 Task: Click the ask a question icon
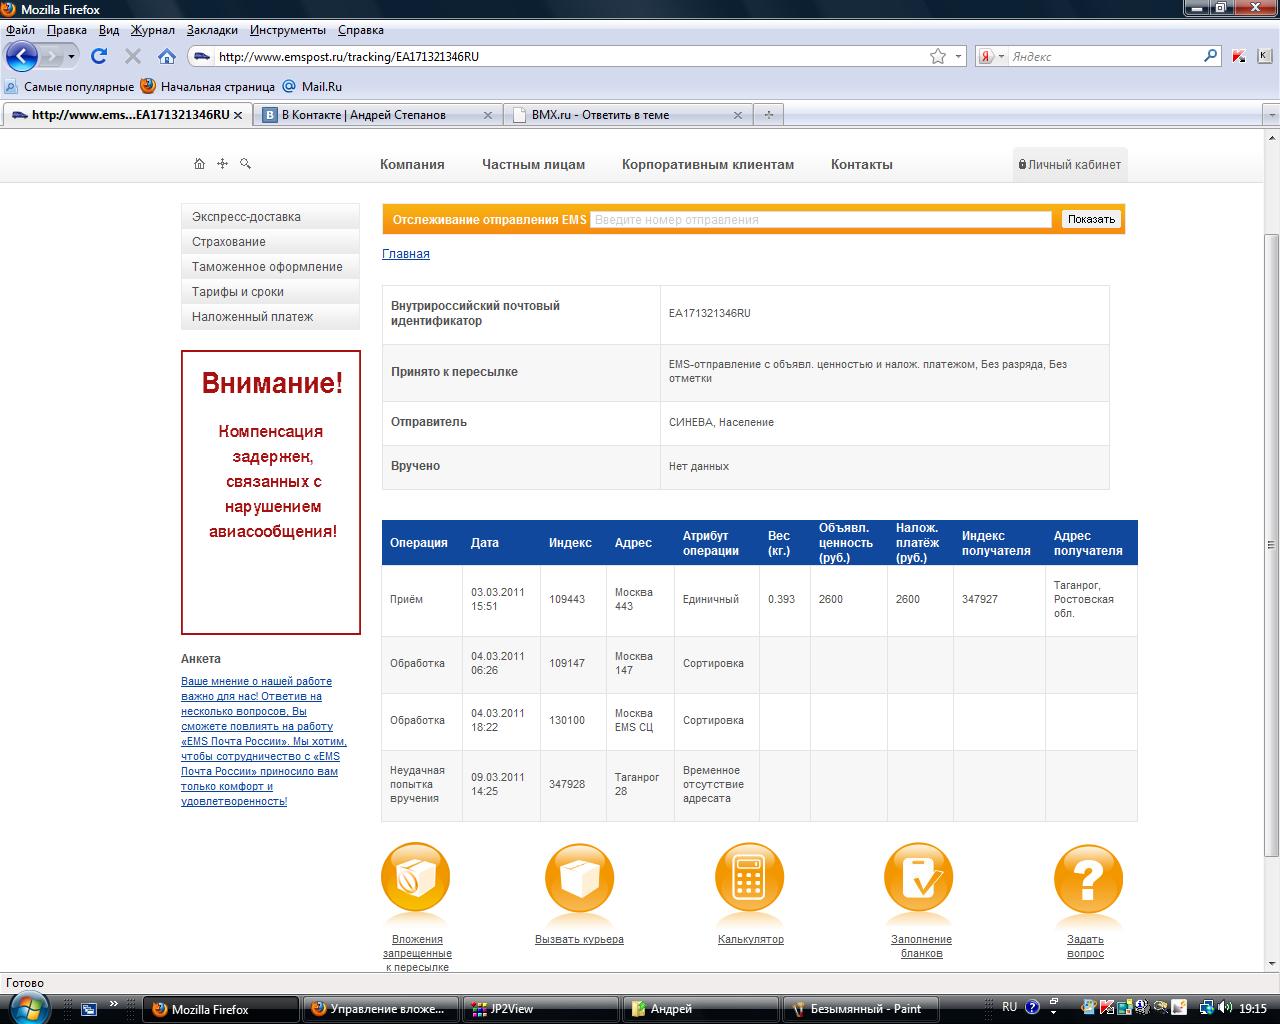pyautogui.click(x=1088, y=878)
